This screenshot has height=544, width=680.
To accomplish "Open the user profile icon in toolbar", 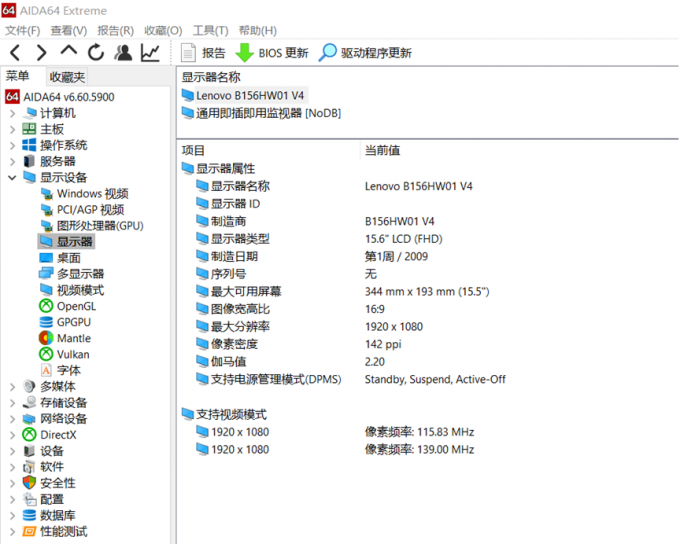I will pyautogui.click(x=123, y=53).
